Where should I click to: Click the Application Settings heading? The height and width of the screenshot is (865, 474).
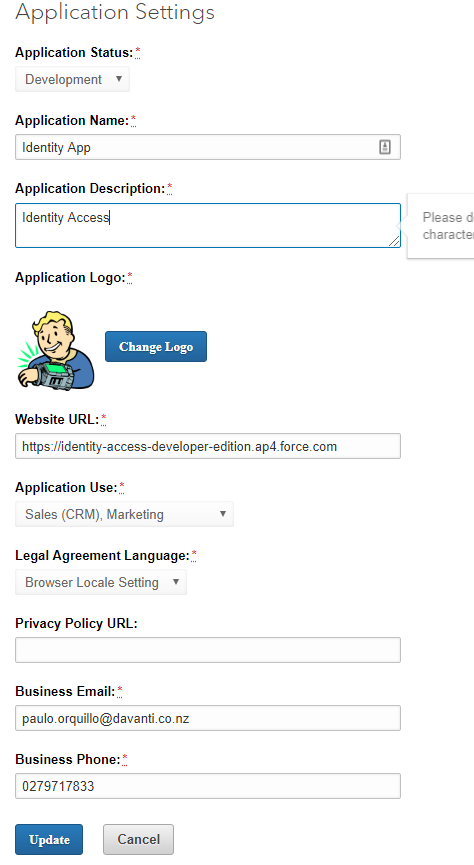[115, 12]
